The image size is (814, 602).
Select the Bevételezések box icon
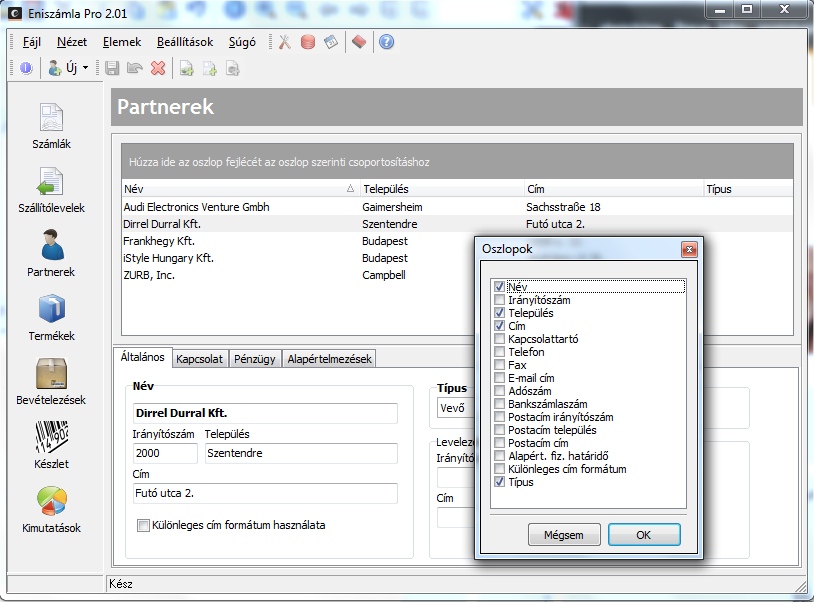tap(51, 375)
